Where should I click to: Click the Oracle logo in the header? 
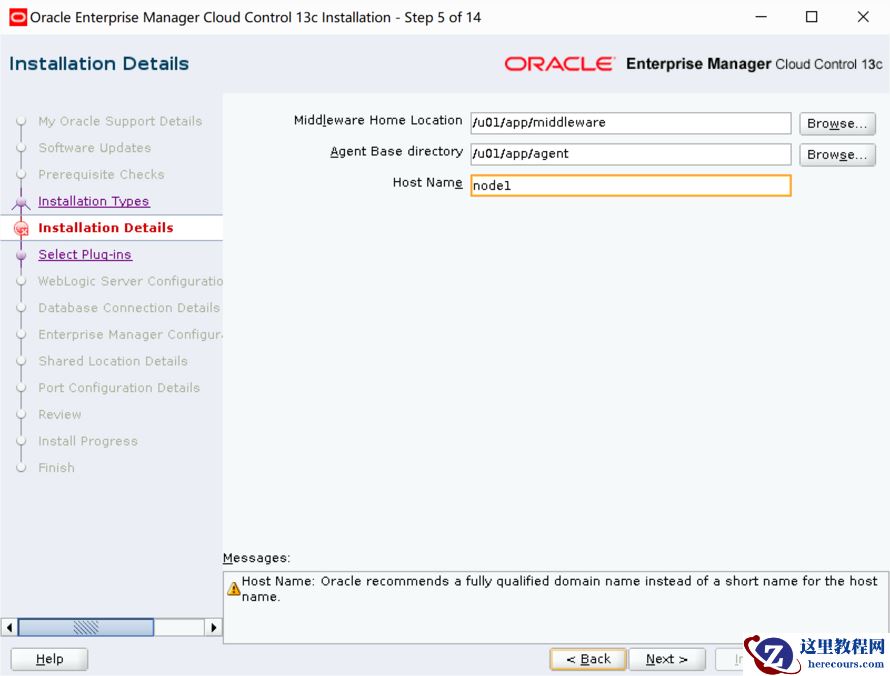pos(559,64)
